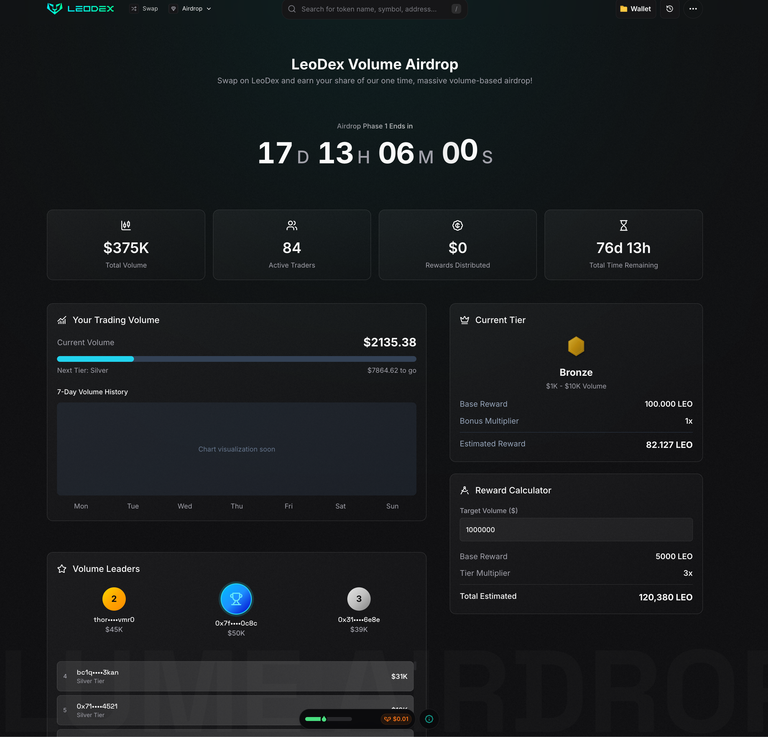
Task: Focus the token search field
Action: pos(374,9)
